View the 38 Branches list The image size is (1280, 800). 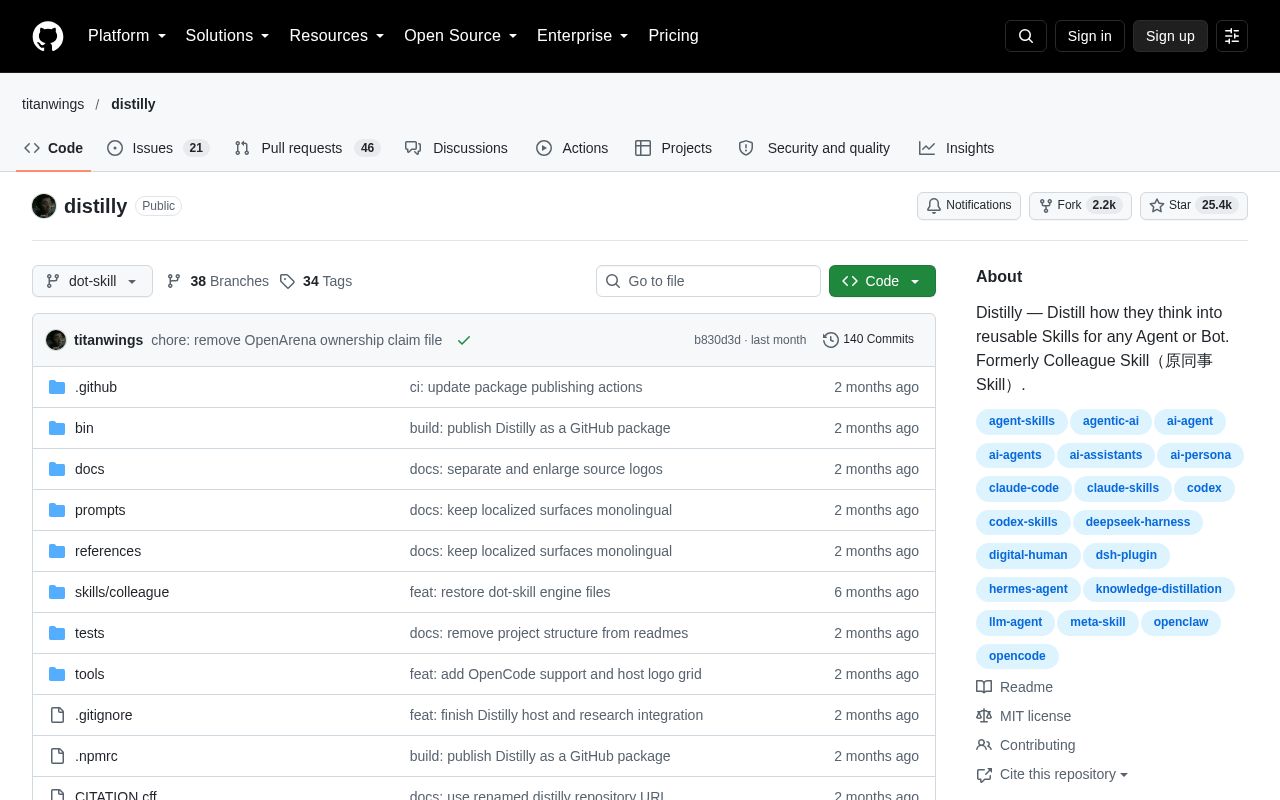(218, 281)
